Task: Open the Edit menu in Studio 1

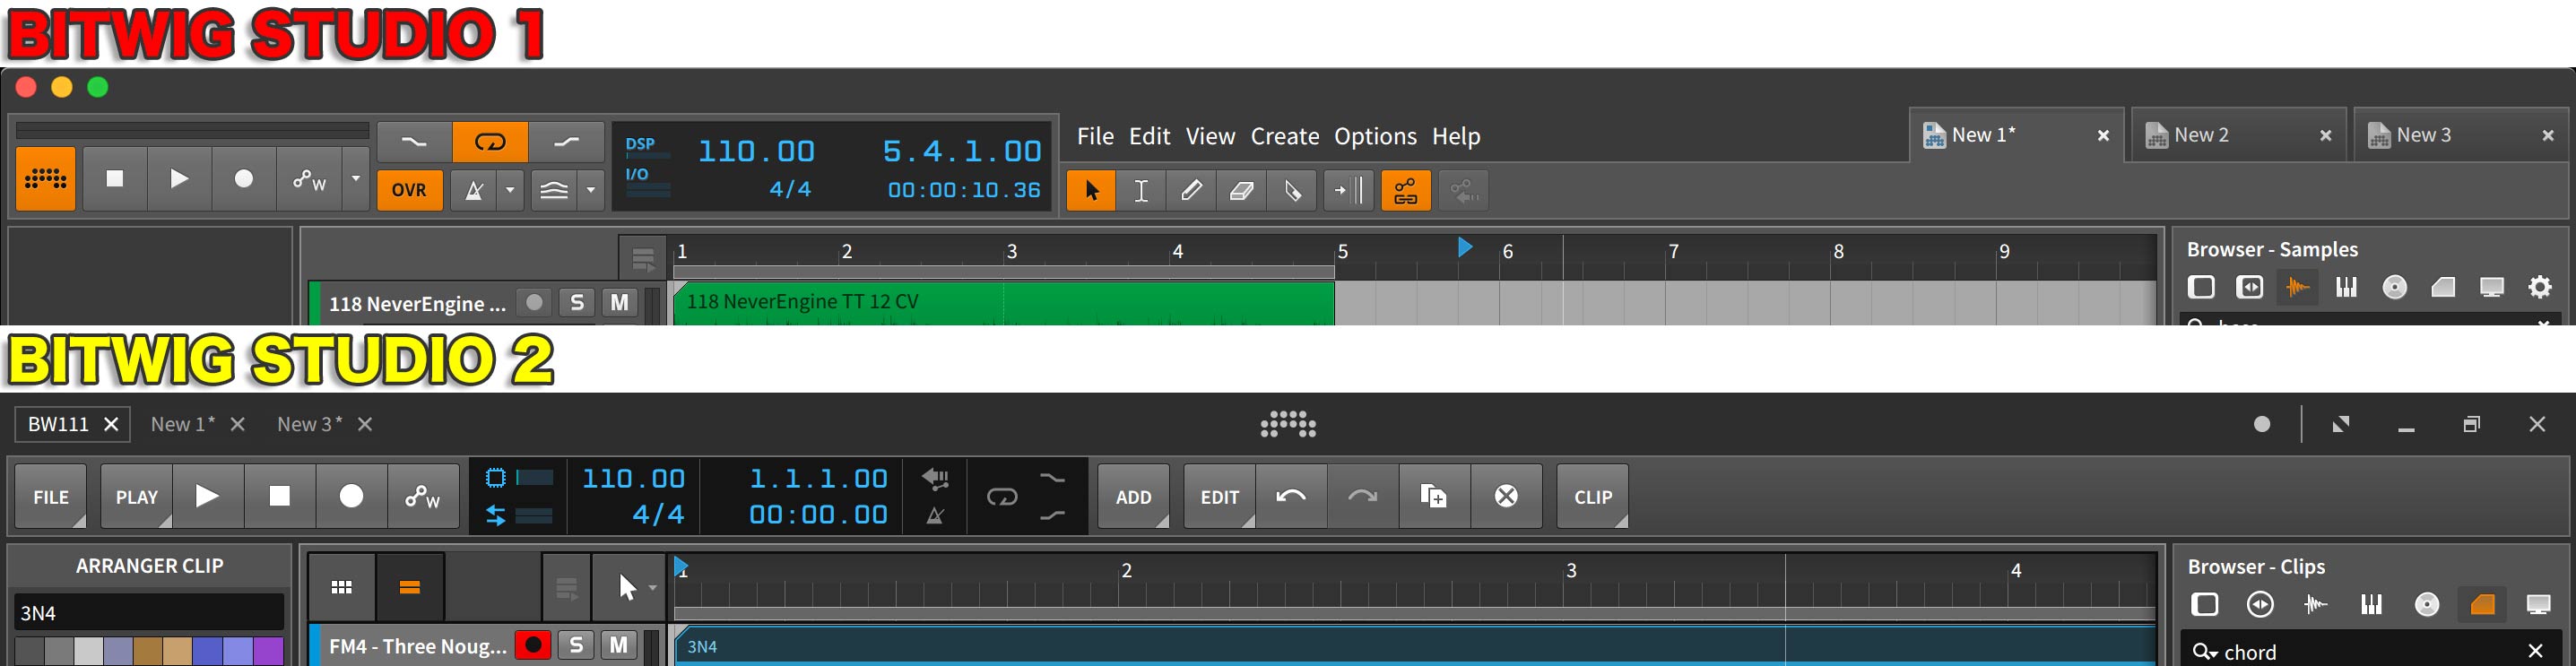Action: tap(1149, 136)
